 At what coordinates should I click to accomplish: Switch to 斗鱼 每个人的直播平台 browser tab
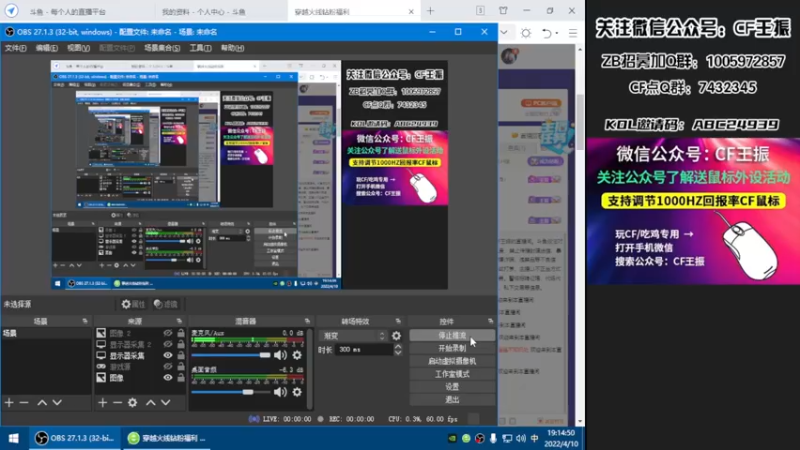coord(67,11)
